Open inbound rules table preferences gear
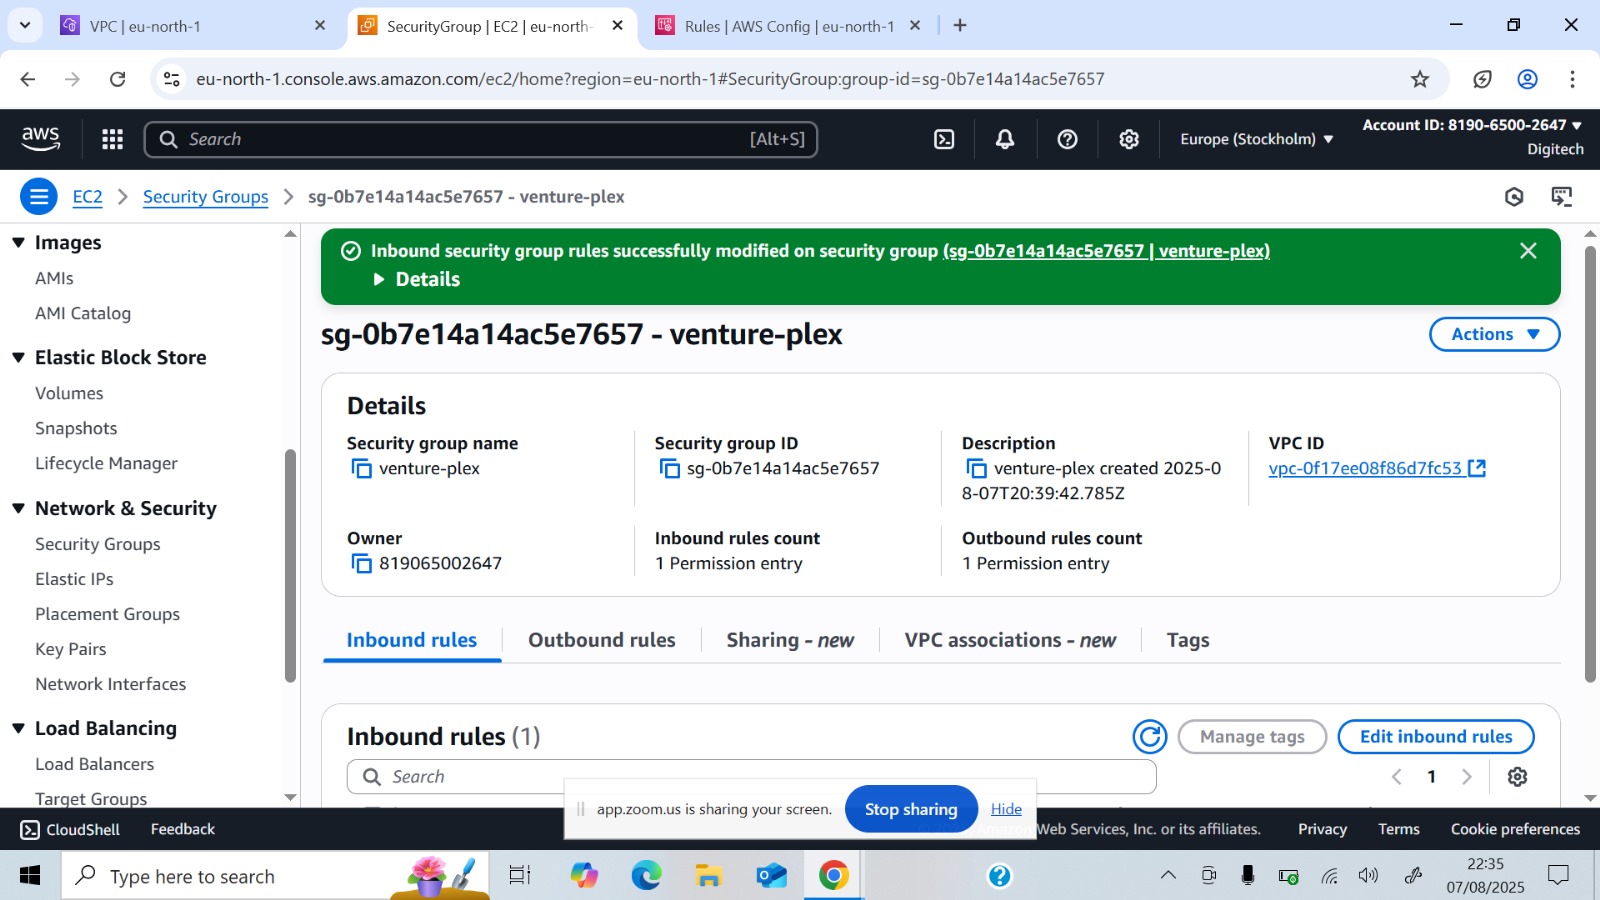The height and width of the screenshot is (900, 1600). [x=1517, y=777]
